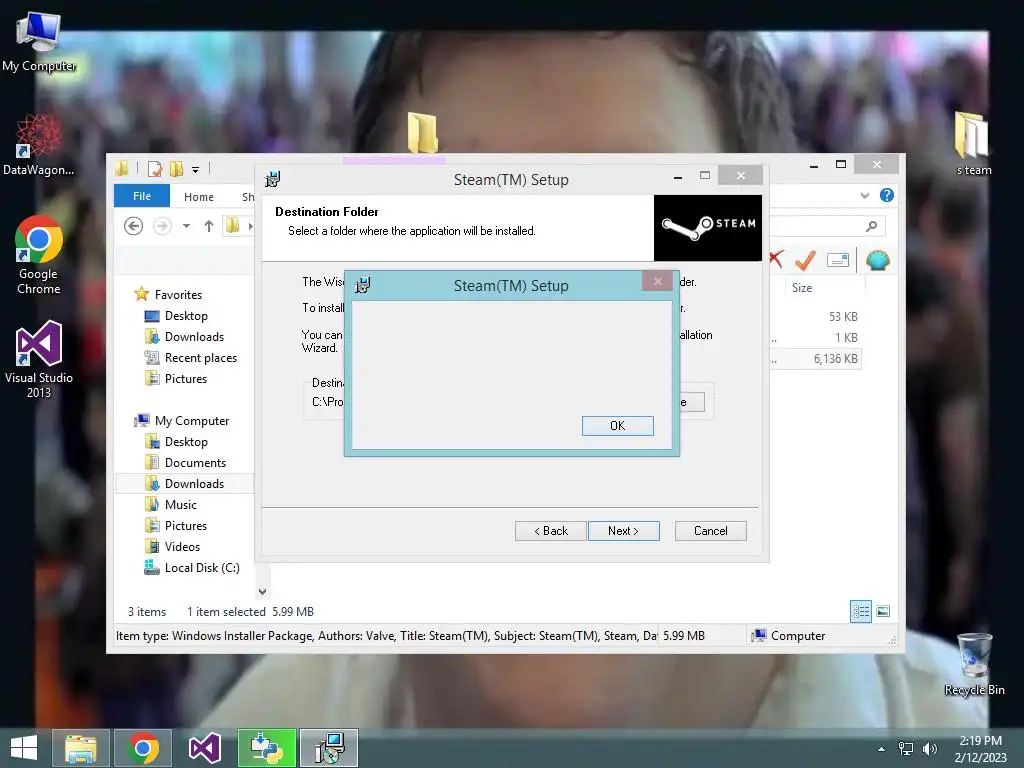Switch to the Home ribbon tab
The height and width of the screenshot is (768, 1024).
click(199, 197)
